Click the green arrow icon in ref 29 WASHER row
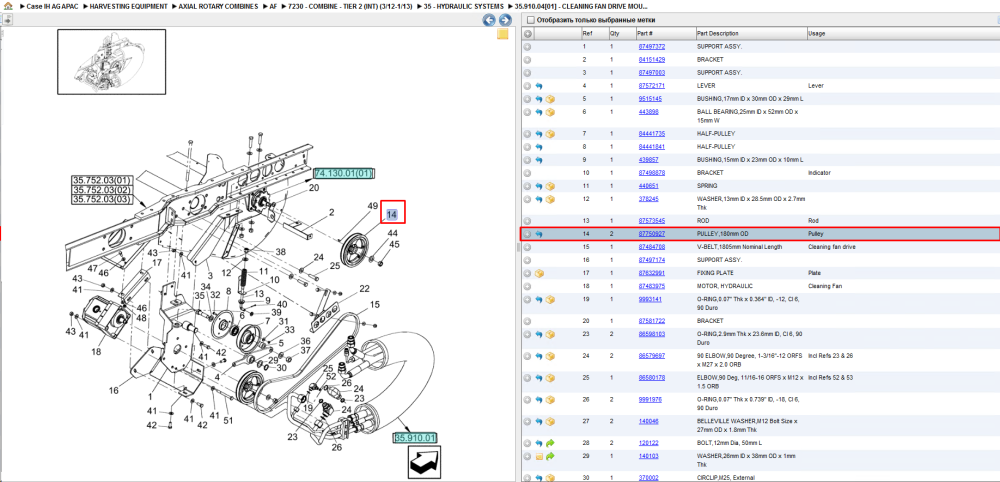The height and width of the screenshot is (482, 1000). tap(550, 456)
